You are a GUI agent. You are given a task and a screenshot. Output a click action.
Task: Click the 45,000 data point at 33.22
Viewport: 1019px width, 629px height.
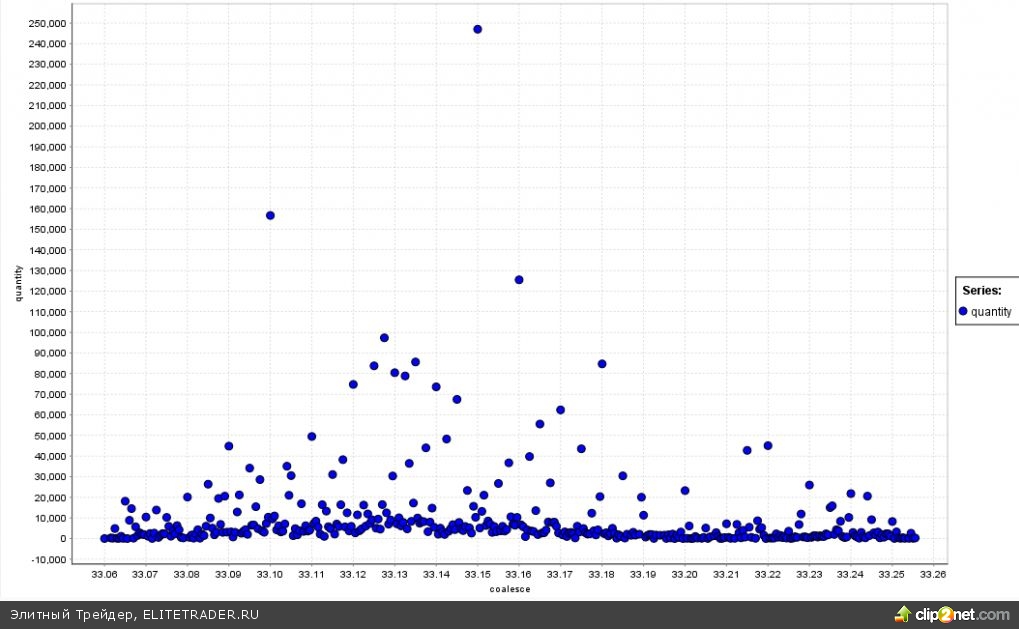(x=768, y=446)
